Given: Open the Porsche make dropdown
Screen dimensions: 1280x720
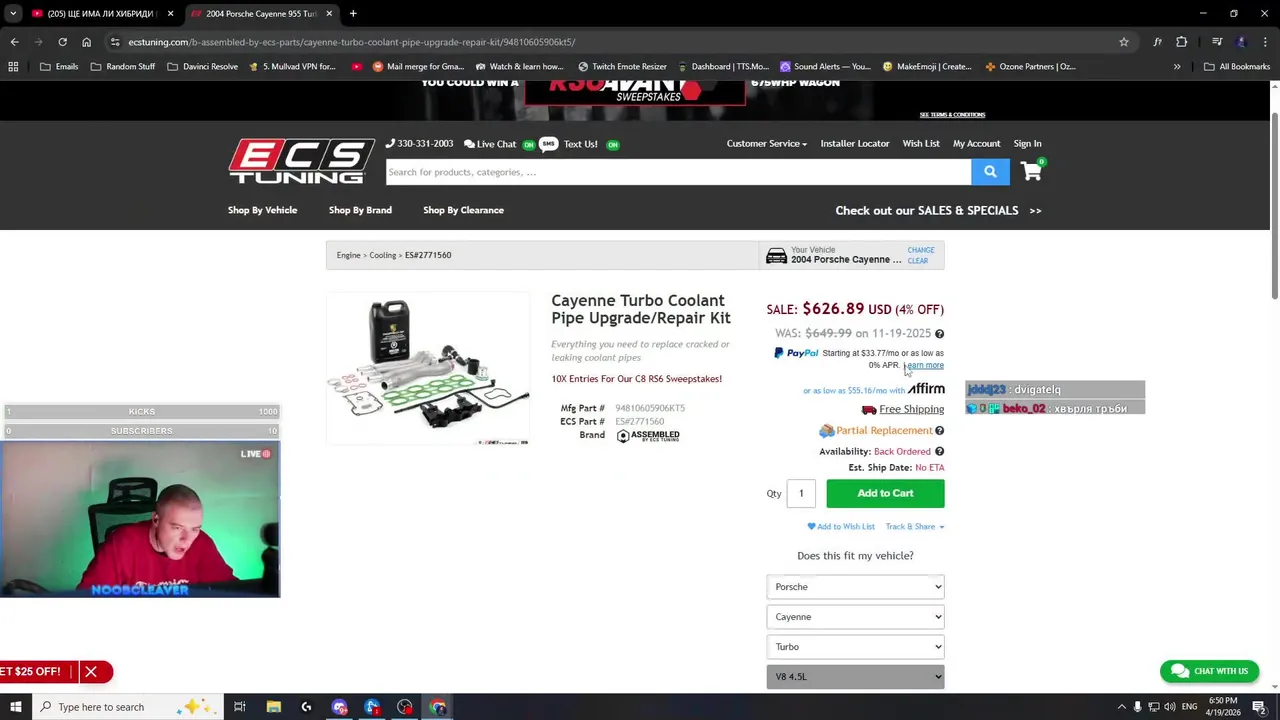Looking at the screenshot, I should (855, 587).
